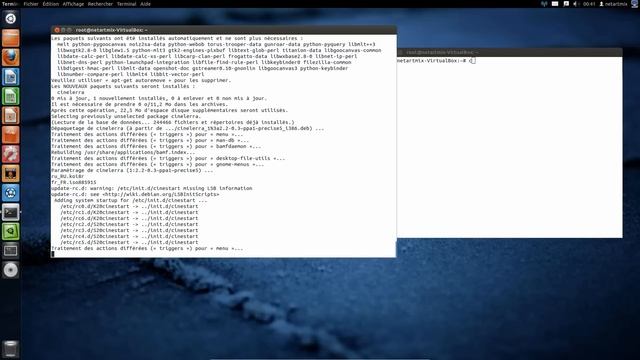Image resolution: width=640 pixels, height=360 pixels.
Task: Open the clock showing 00:41
Action: tap(589, 4)
